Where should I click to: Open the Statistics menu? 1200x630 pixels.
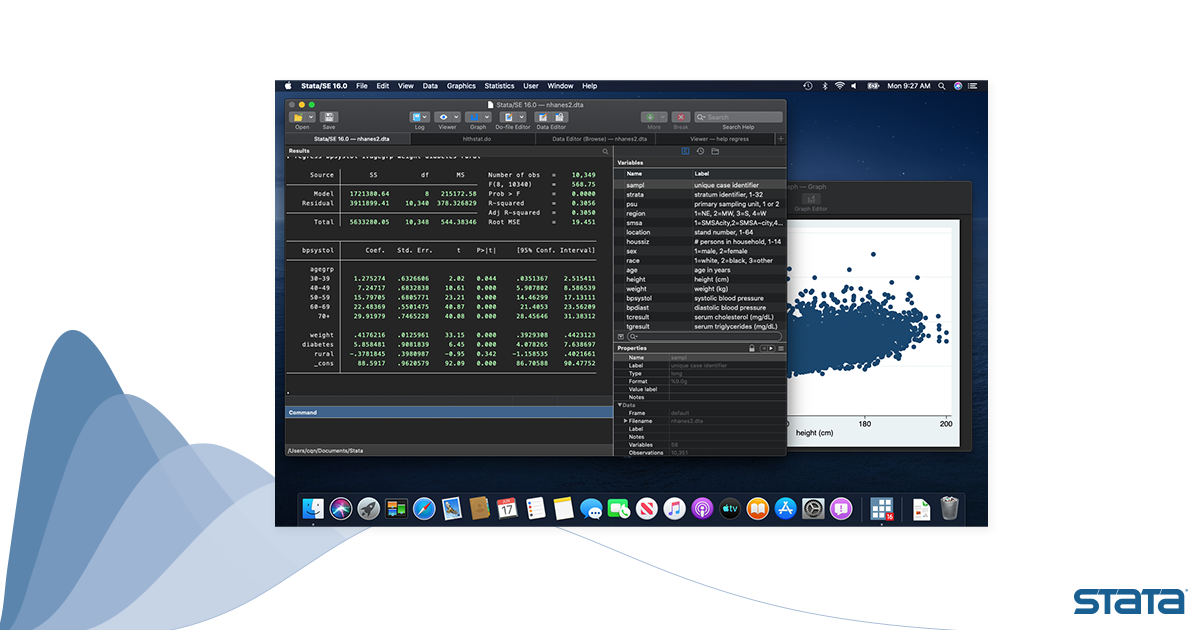click(500, 86)
